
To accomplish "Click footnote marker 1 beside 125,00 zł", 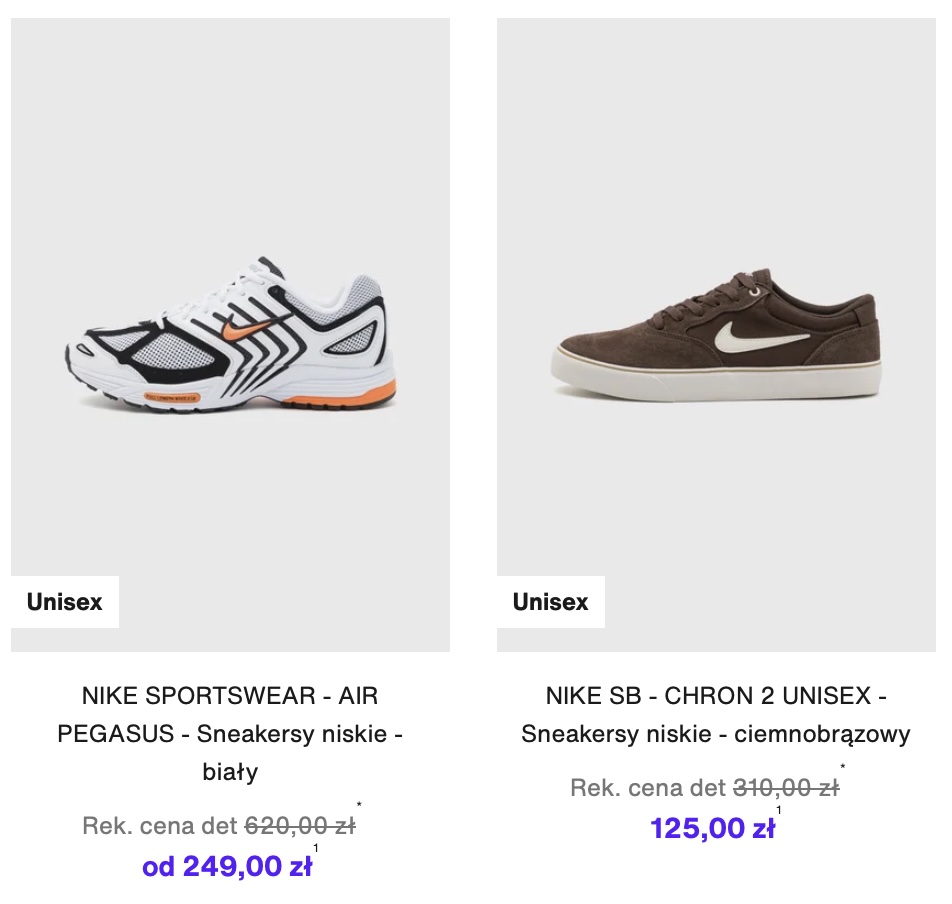I will [779, 811].
